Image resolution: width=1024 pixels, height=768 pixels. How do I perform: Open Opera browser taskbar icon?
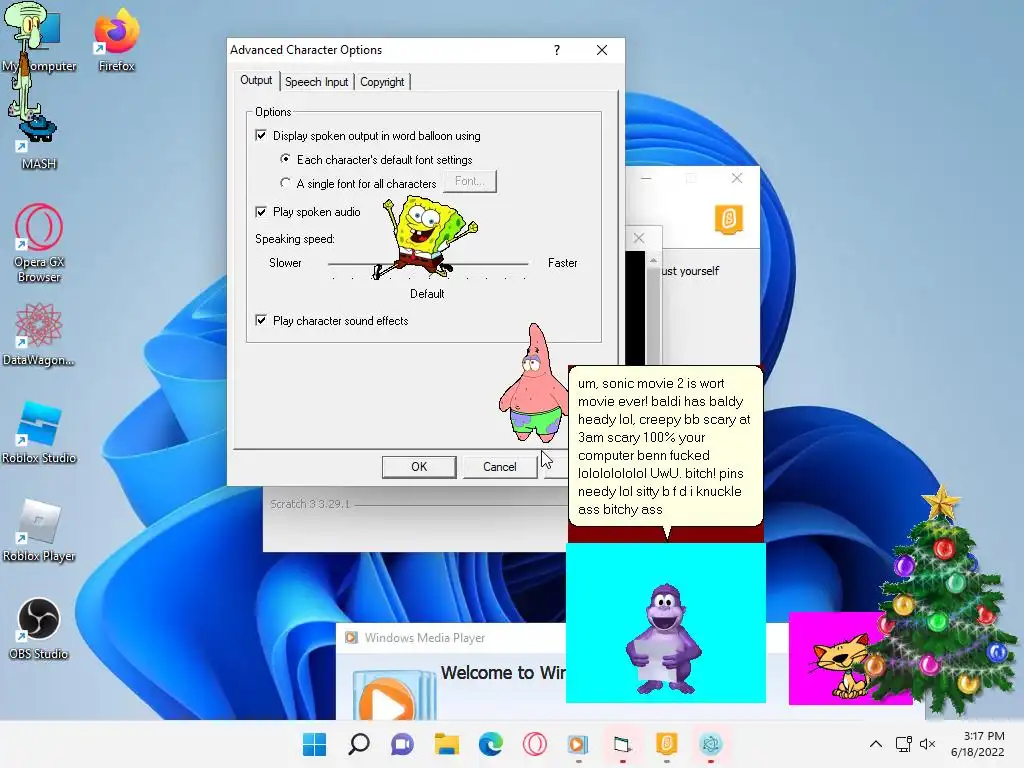(534, 744)
